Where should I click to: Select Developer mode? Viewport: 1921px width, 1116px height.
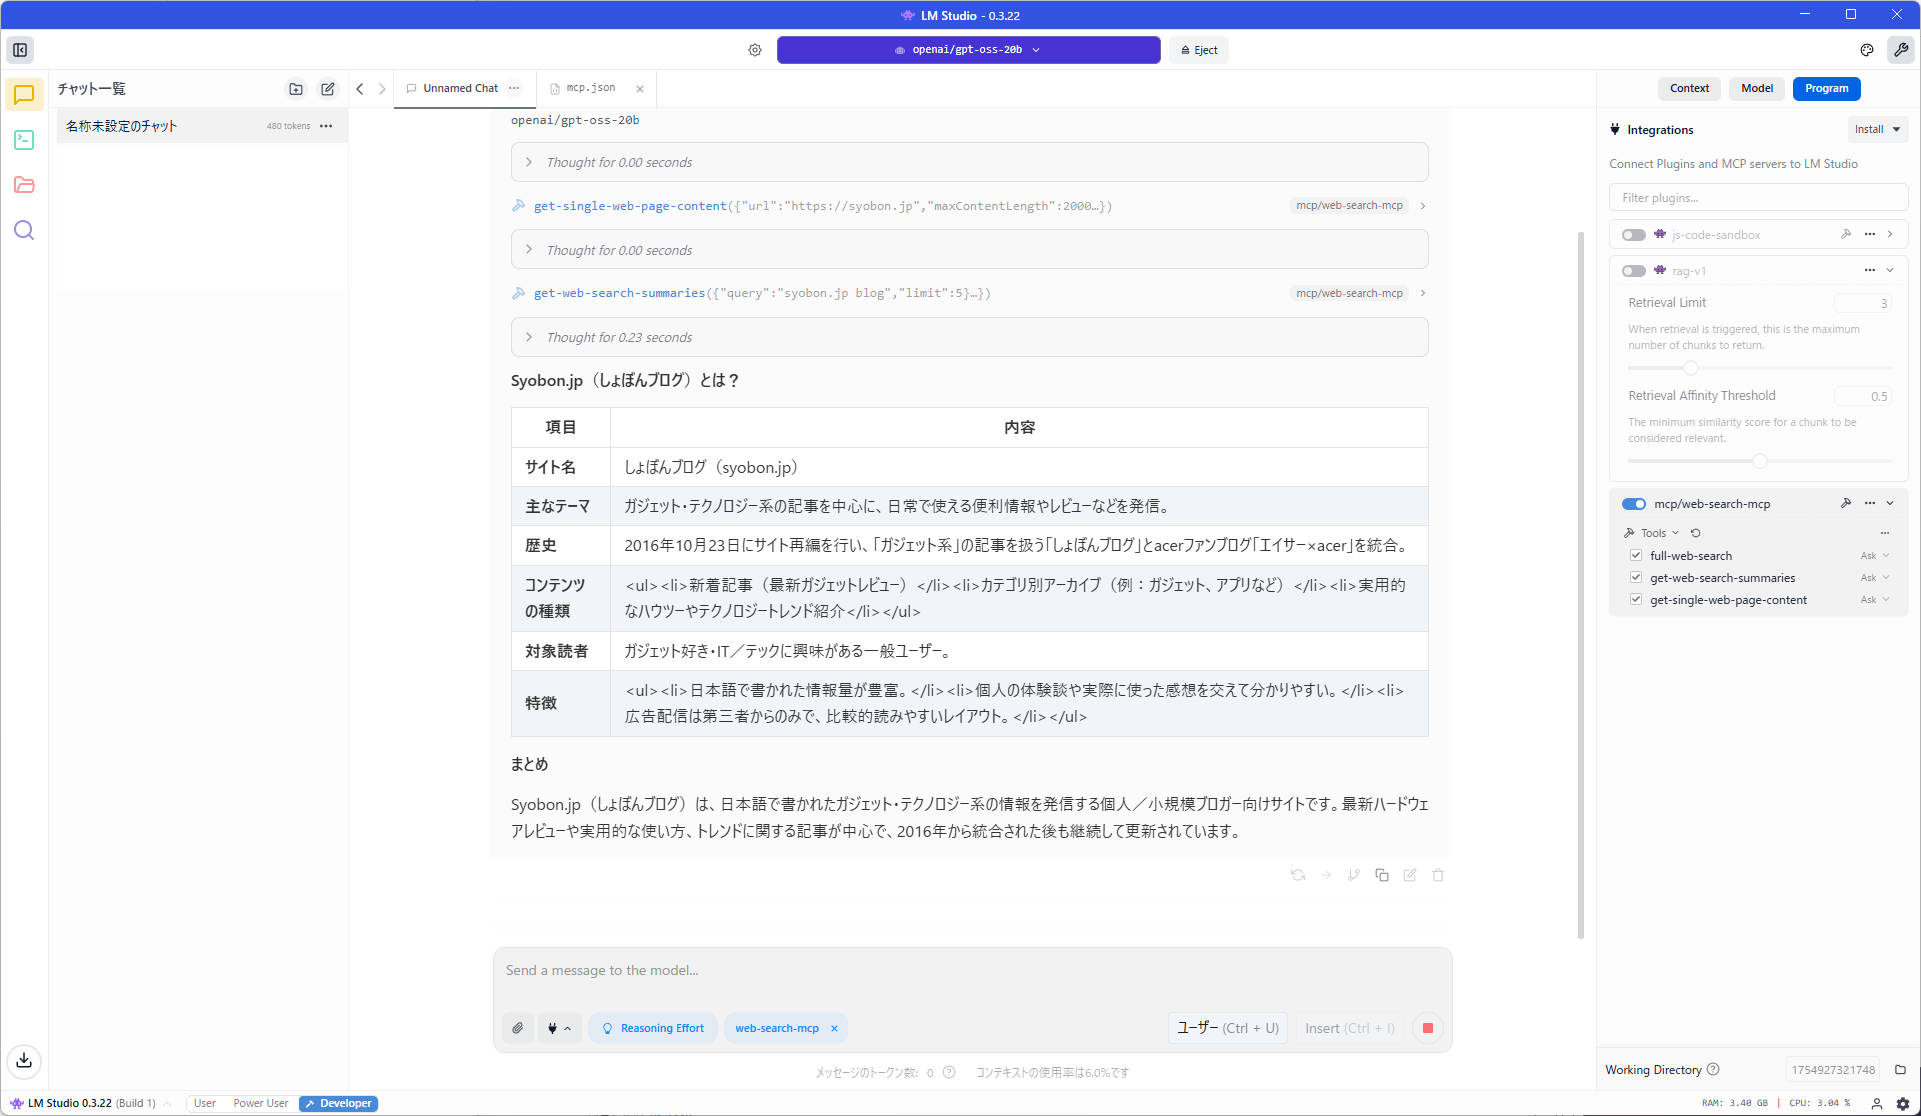pyautogui.click(x=338, y=1104)
